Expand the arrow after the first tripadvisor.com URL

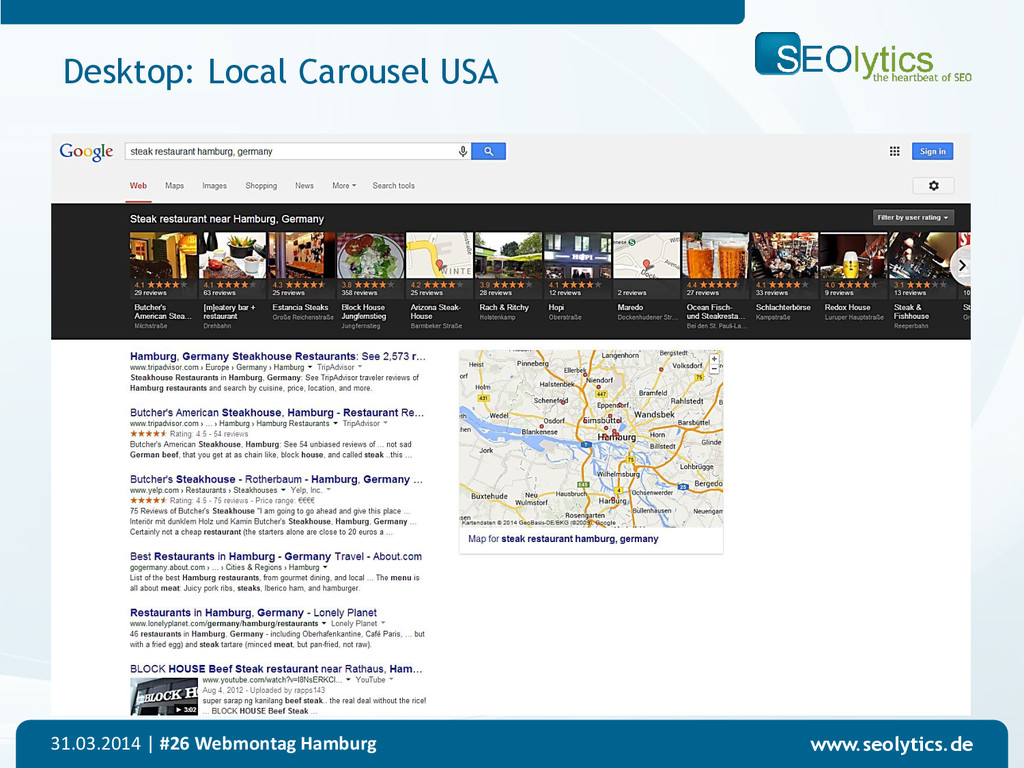tap(310, 367)
